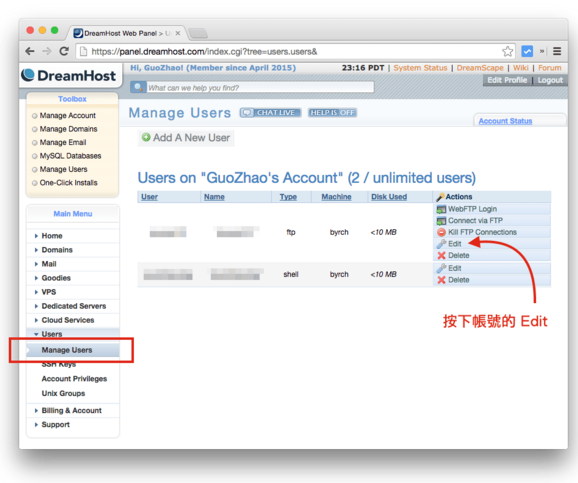
Task: Click the green plus Add user icon
Action: point(146,138)
